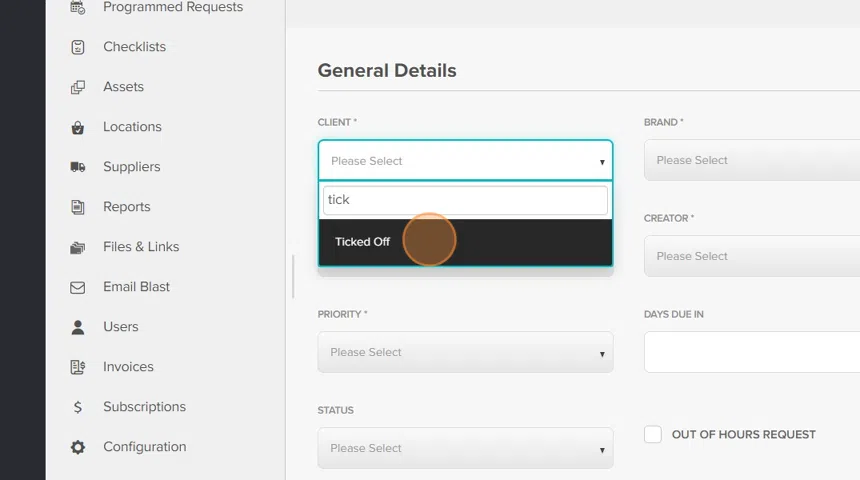860x480 pixels.
Task: Click the Checklists clipboard icon
Action: pyautogui.click(x=78, y=47)
